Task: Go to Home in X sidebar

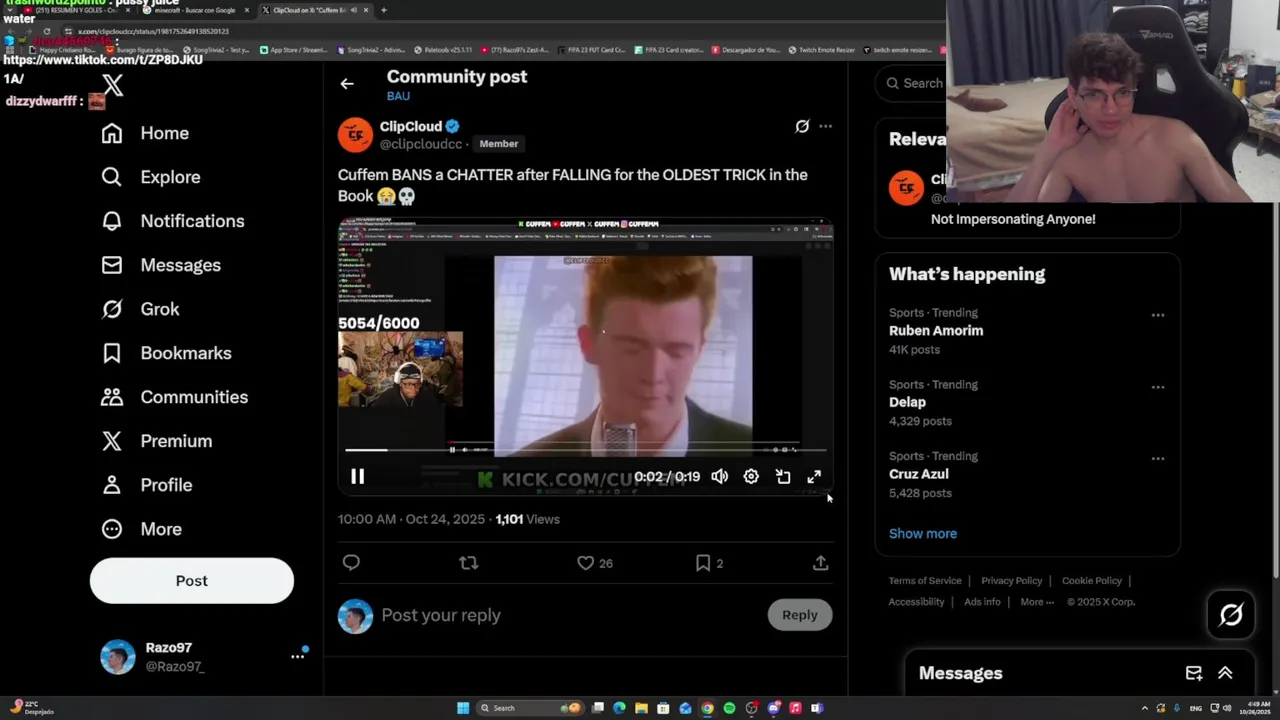Action: 145,133
